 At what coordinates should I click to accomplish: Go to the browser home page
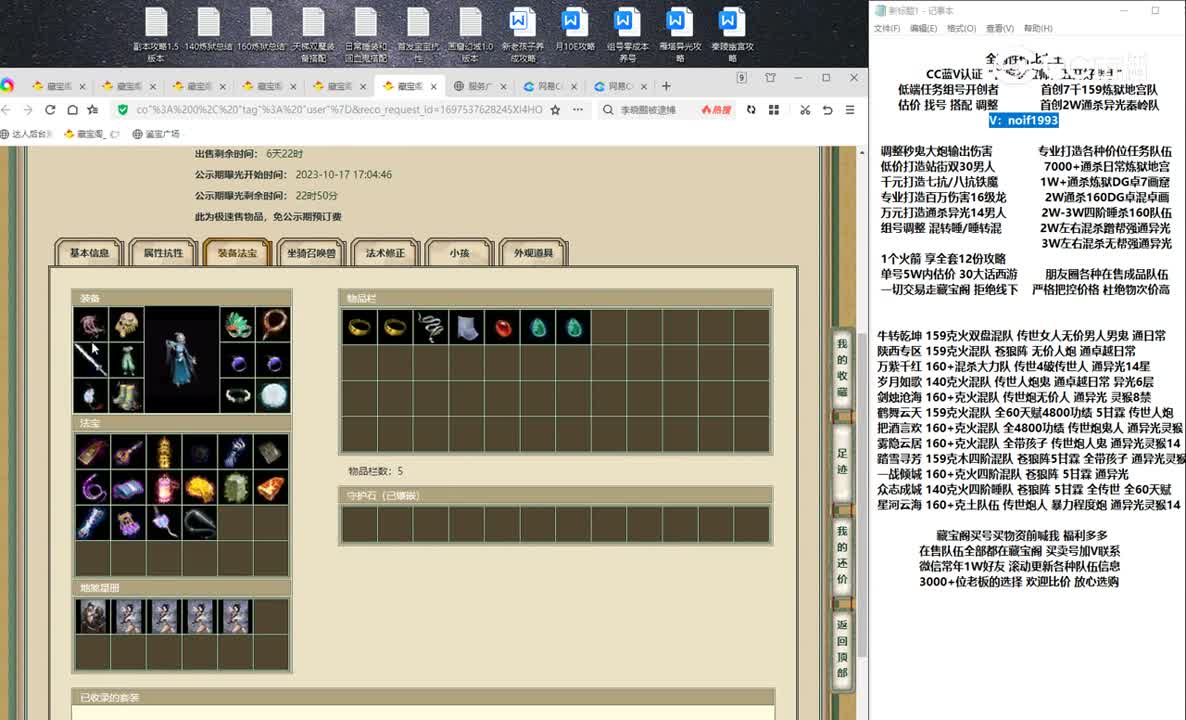(72, 110)
